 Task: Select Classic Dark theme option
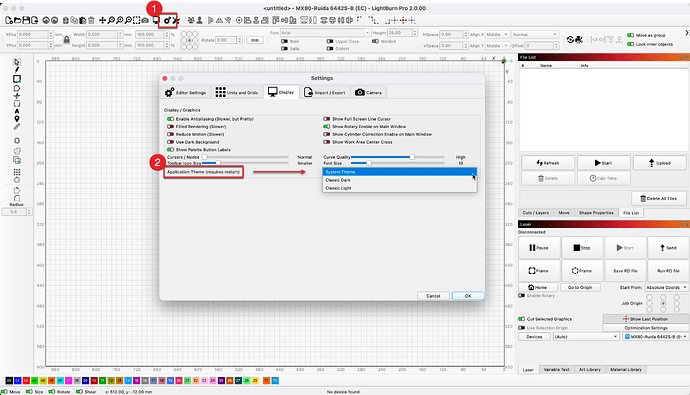pyautogui.click(x=400, y=180)
